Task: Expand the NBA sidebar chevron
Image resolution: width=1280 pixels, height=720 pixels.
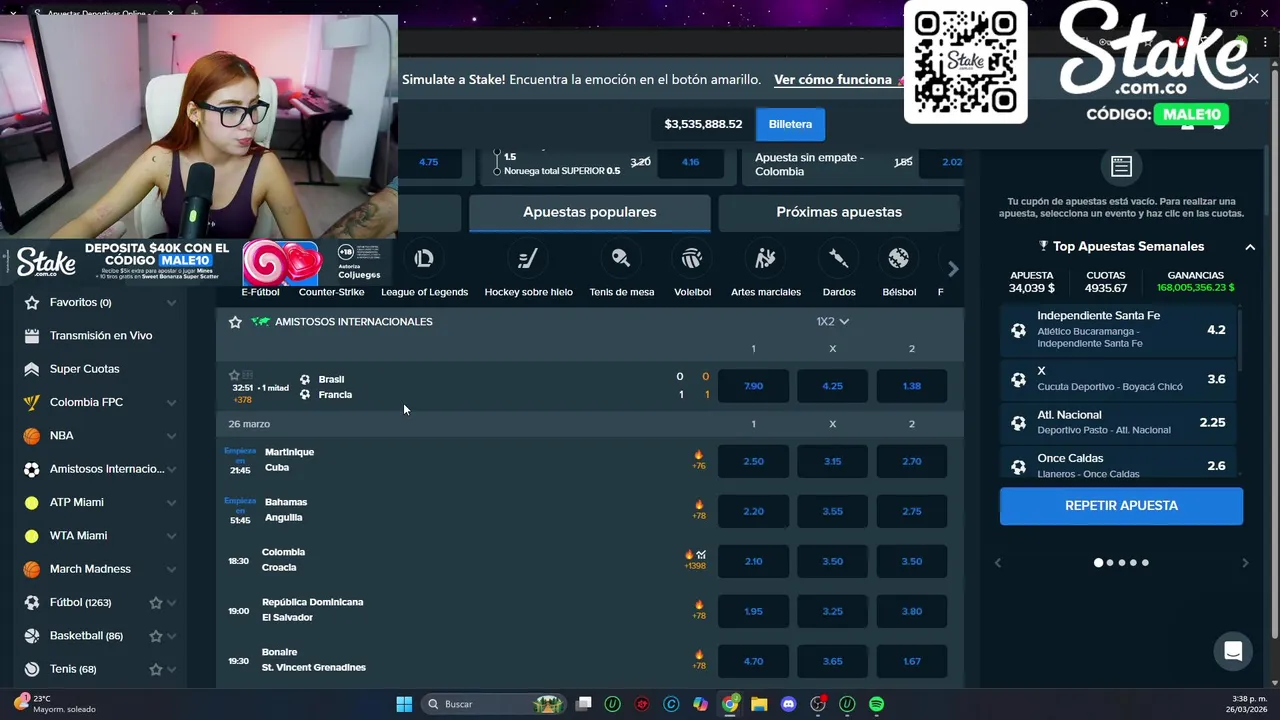Action: coord(171,436)
